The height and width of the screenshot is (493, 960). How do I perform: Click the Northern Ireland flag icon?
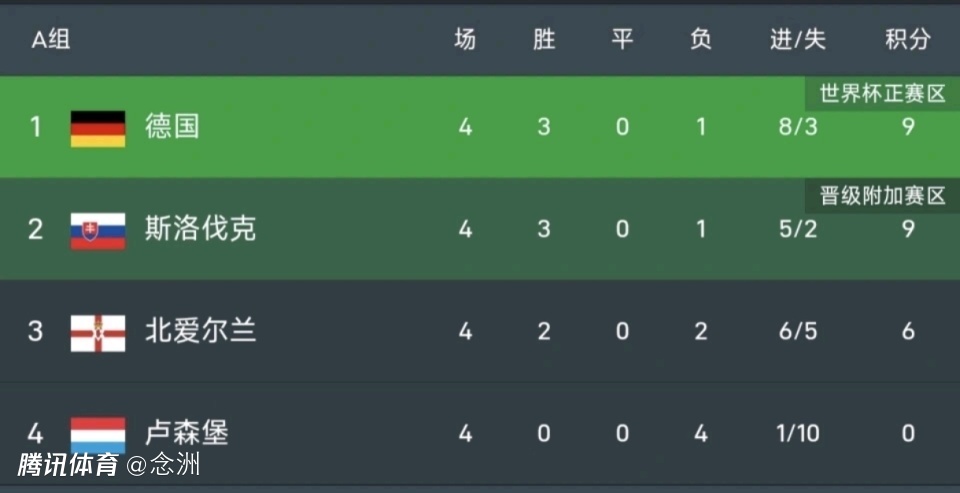tap(98, 332)
